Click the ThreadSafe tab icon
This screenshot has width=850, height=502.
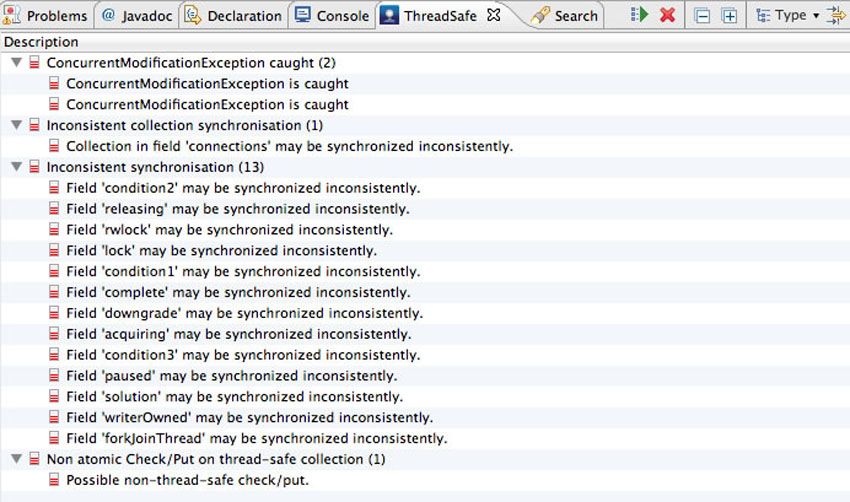(389, 15)
